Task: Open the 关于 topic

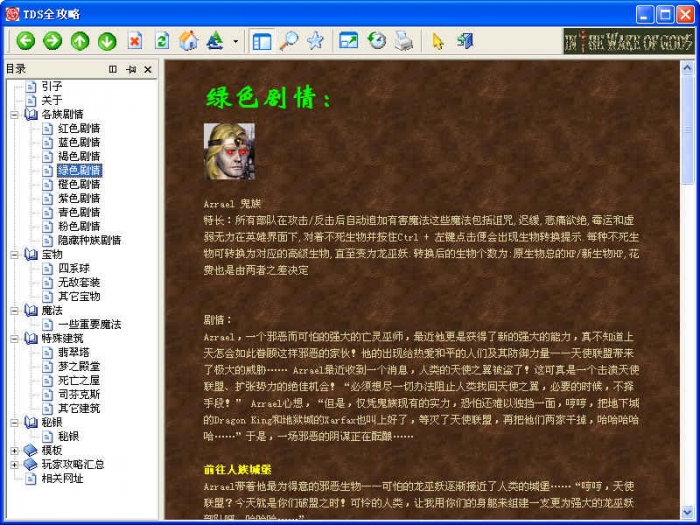Action: (52, 100)
